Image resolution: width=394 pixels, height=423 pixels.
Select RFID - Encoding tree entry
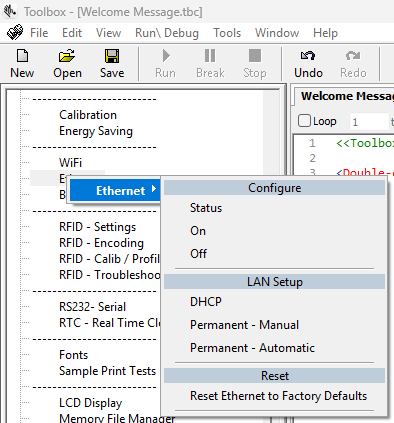[x=101, y=243]
